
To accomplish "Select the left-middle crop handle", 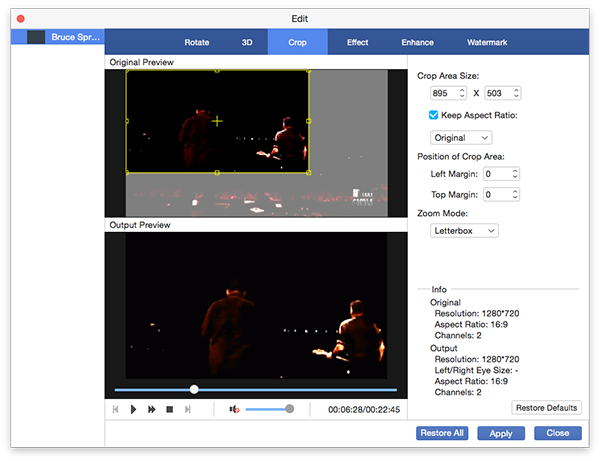I will pyautogui.click(x=127, y=121).
